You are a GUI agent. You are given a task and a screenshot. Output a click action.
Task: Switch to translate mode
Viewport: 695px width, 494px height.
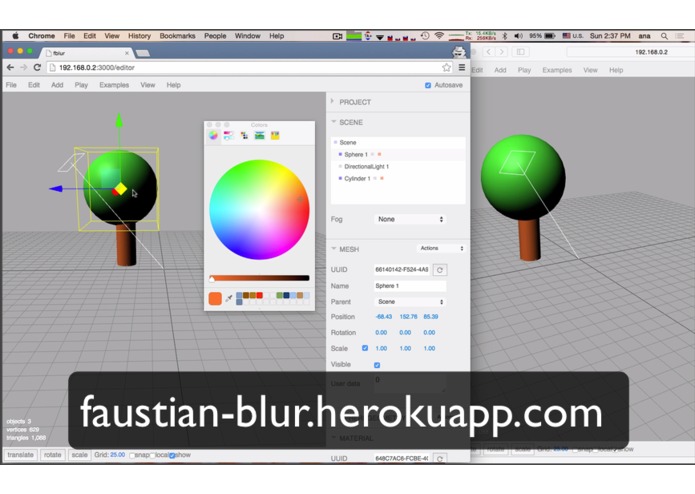tap(20, 455)
